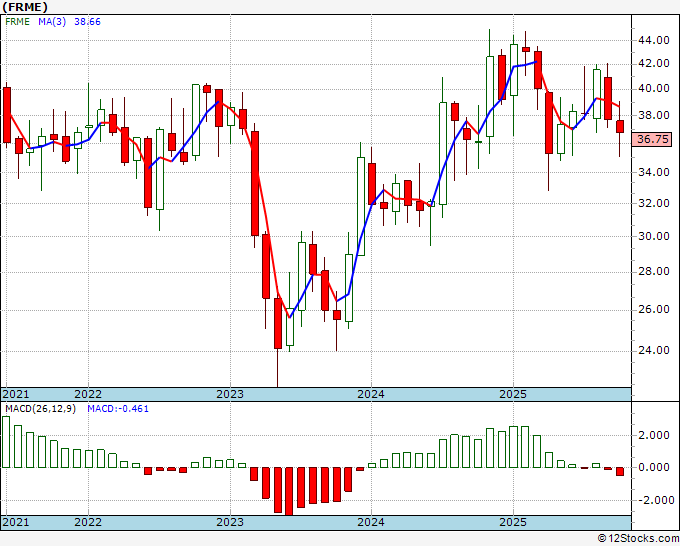Click the final red candlestick next to 36.75
680x546 pixels.
click(x=620, y=127)
